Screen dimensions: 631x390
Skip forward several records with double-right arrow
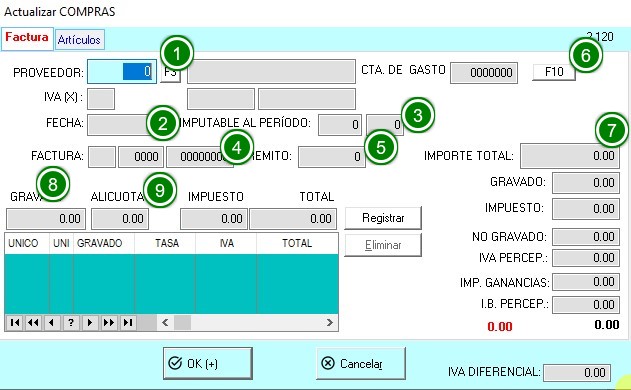coord(109,322)
